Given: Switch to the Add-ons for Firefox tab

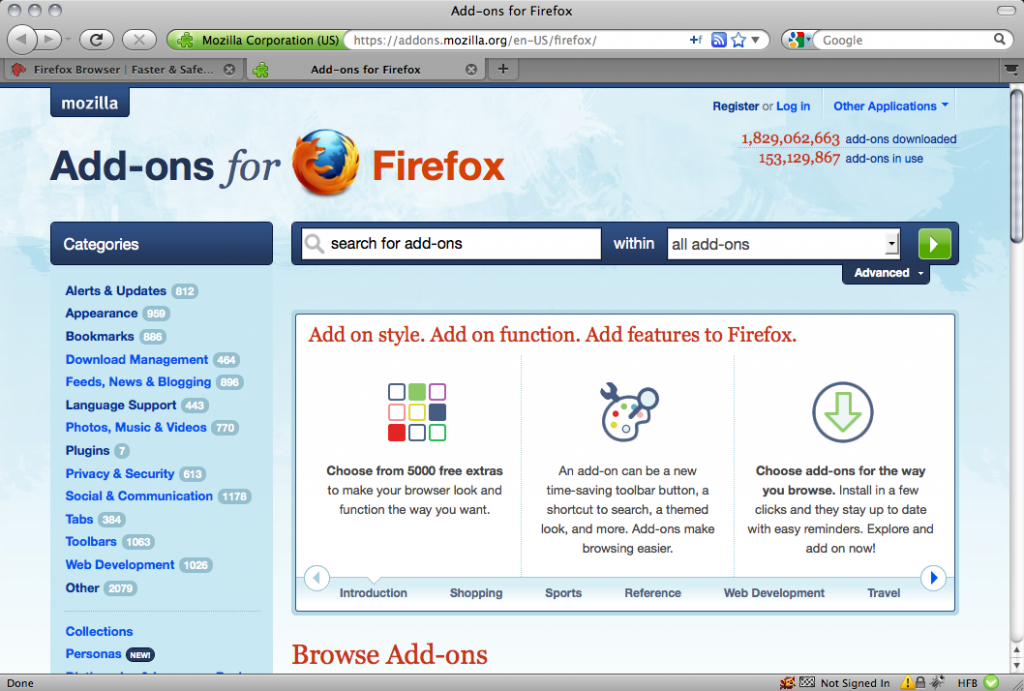Looking at the screenshot, I should point(366,69).
